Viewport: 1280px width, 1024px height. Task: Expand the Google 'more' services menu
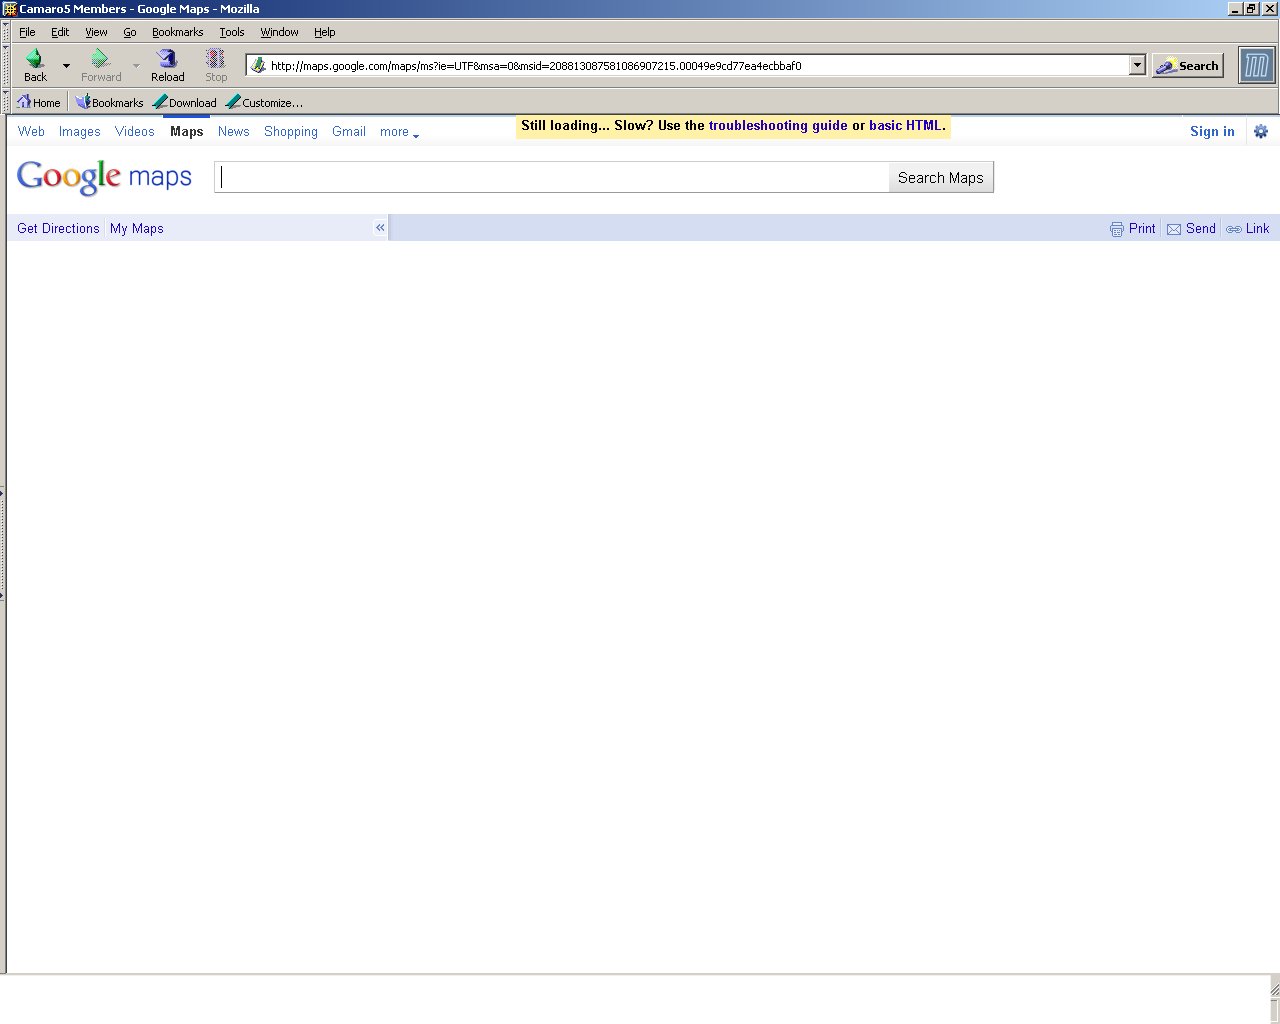399,132
